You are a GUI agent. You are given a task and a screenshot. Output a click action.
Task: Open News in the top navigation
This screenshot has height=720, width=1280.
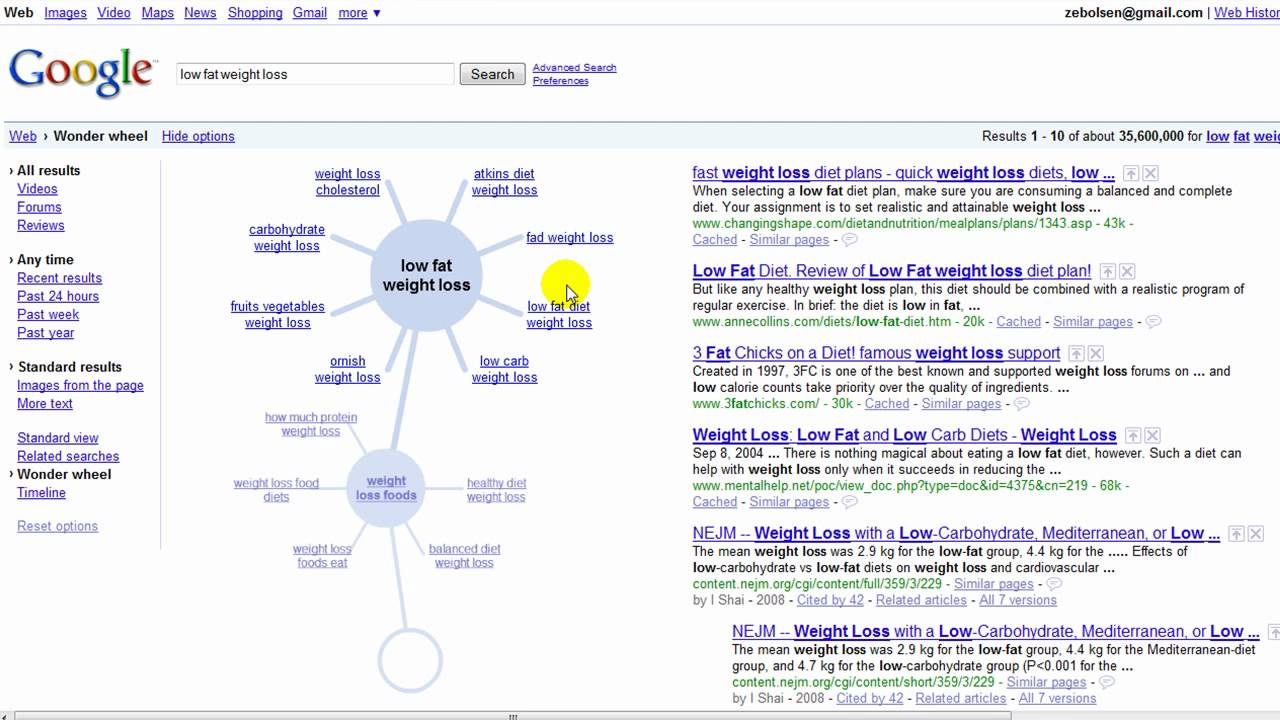[200, 13]
